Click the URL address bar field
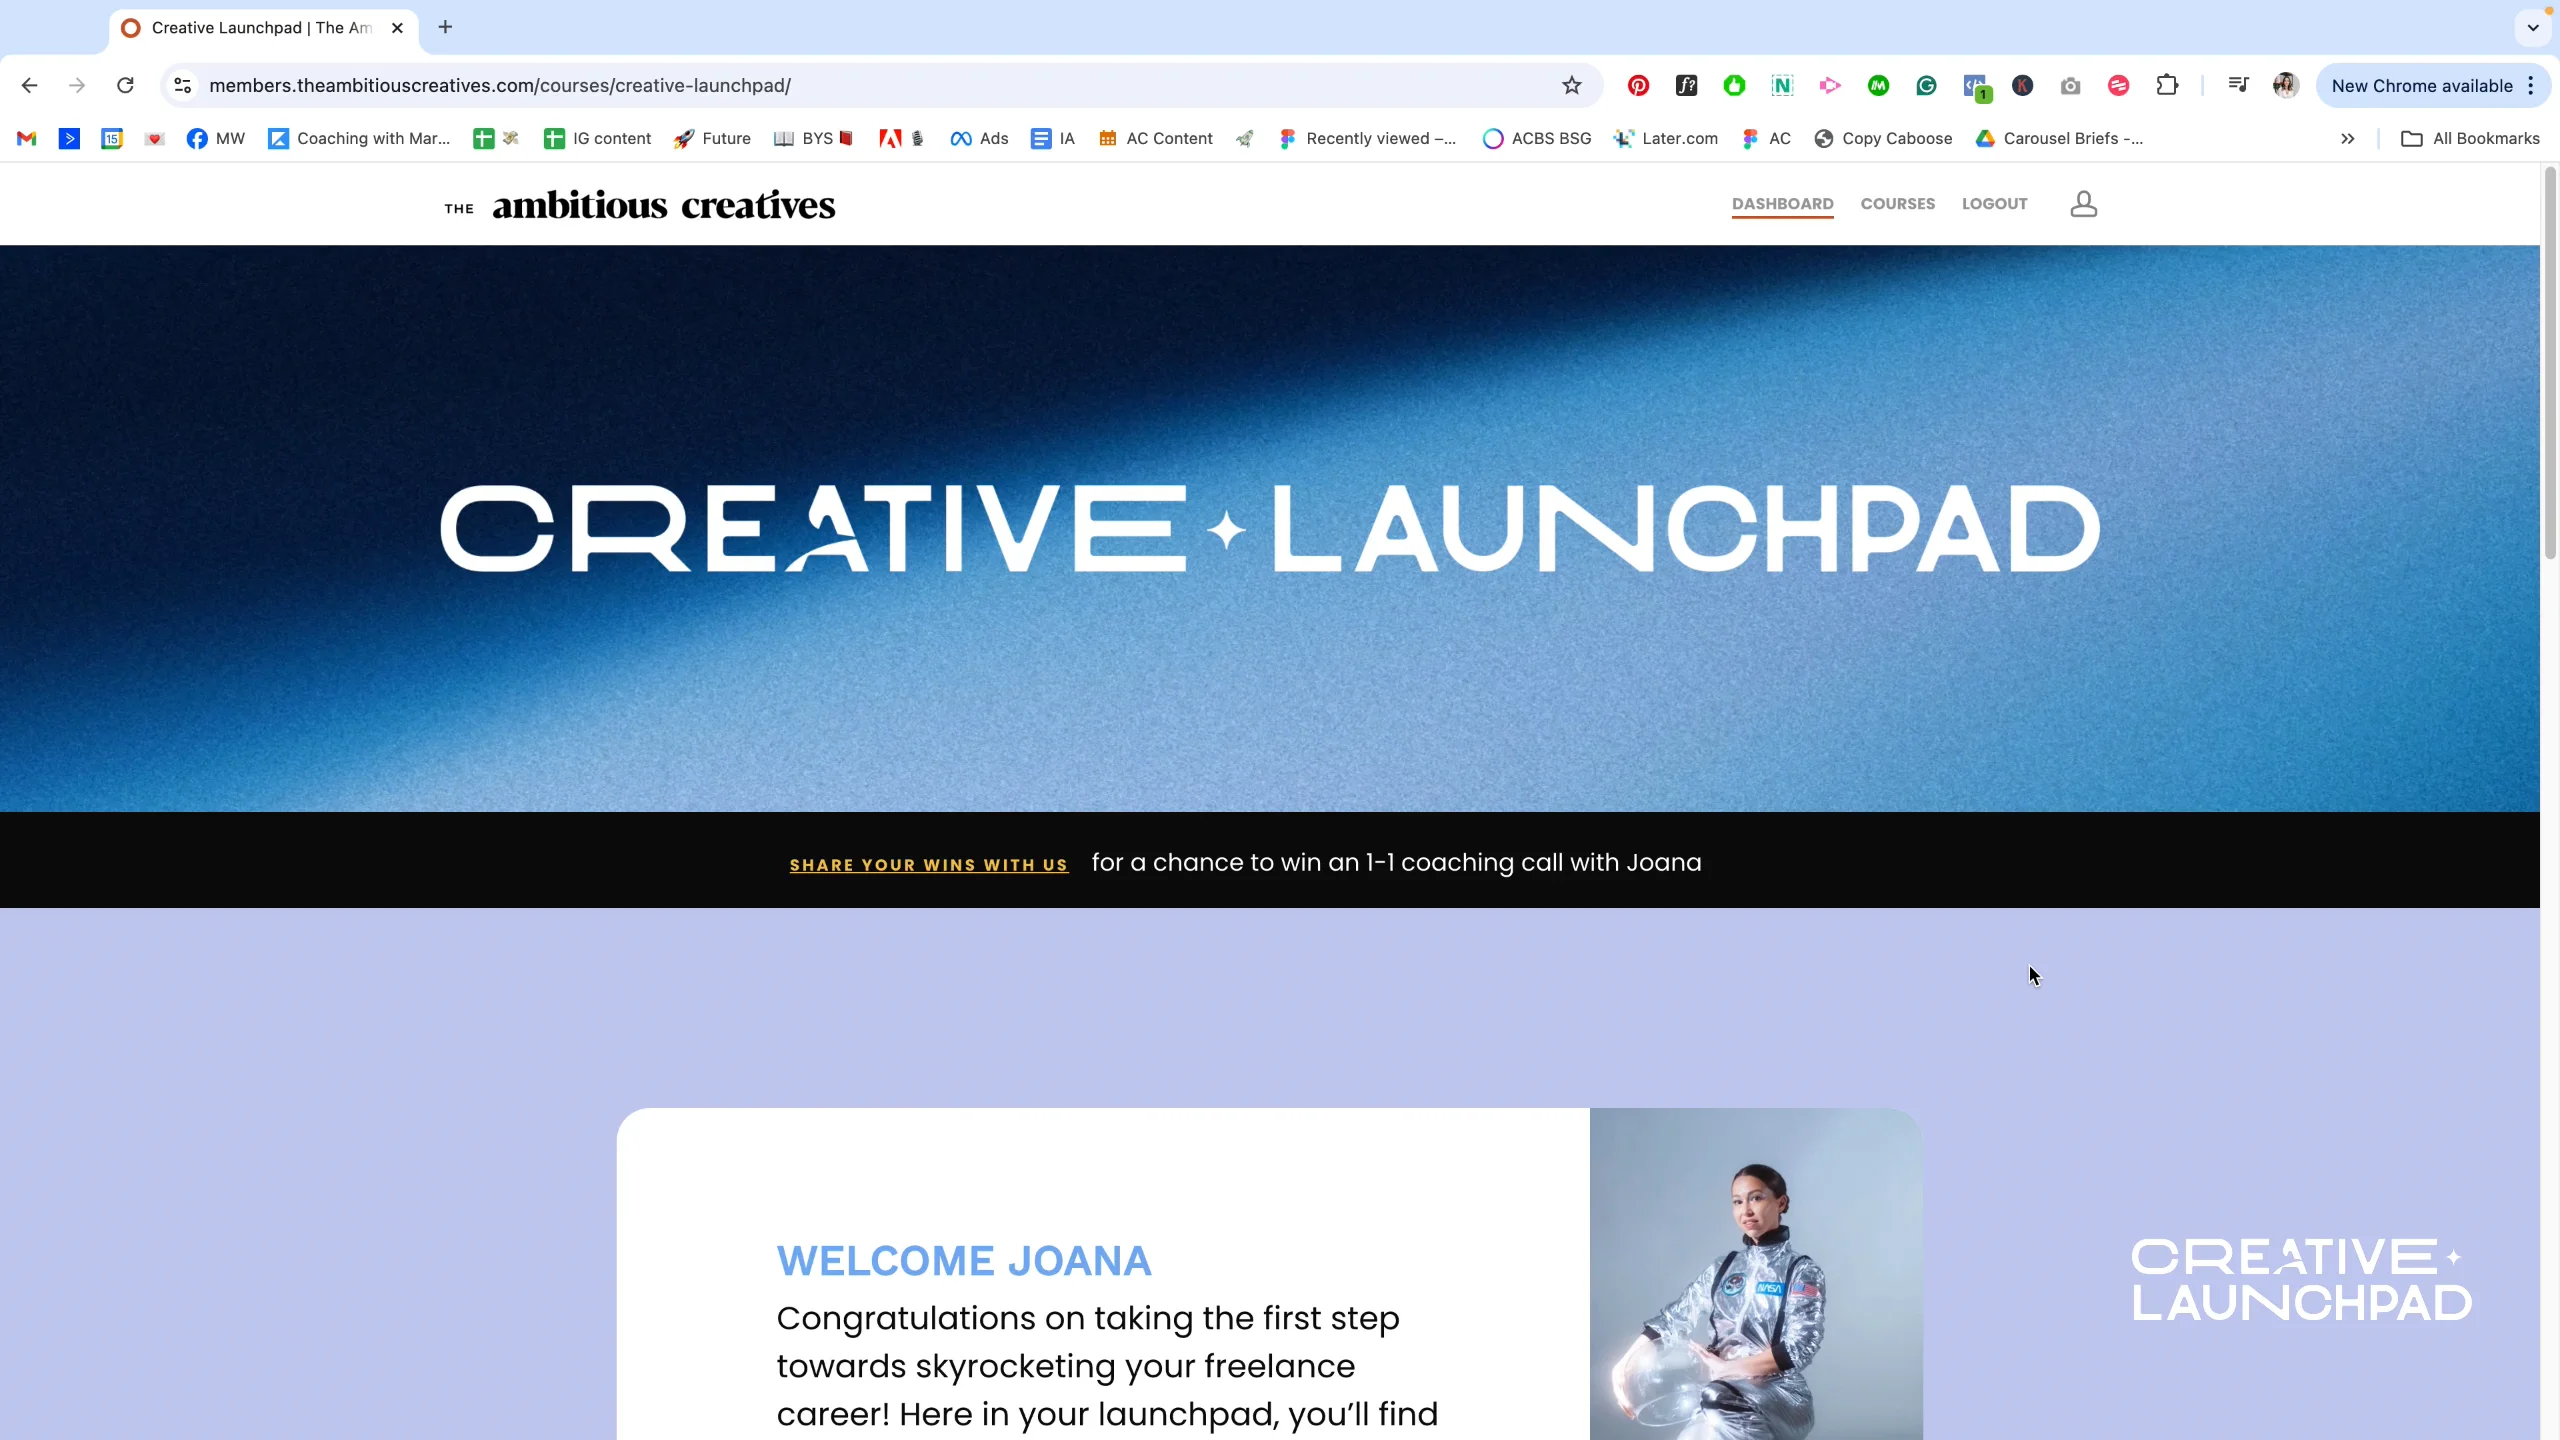Viewport: 2560px width, 1440px height. [x=872, y=86]
